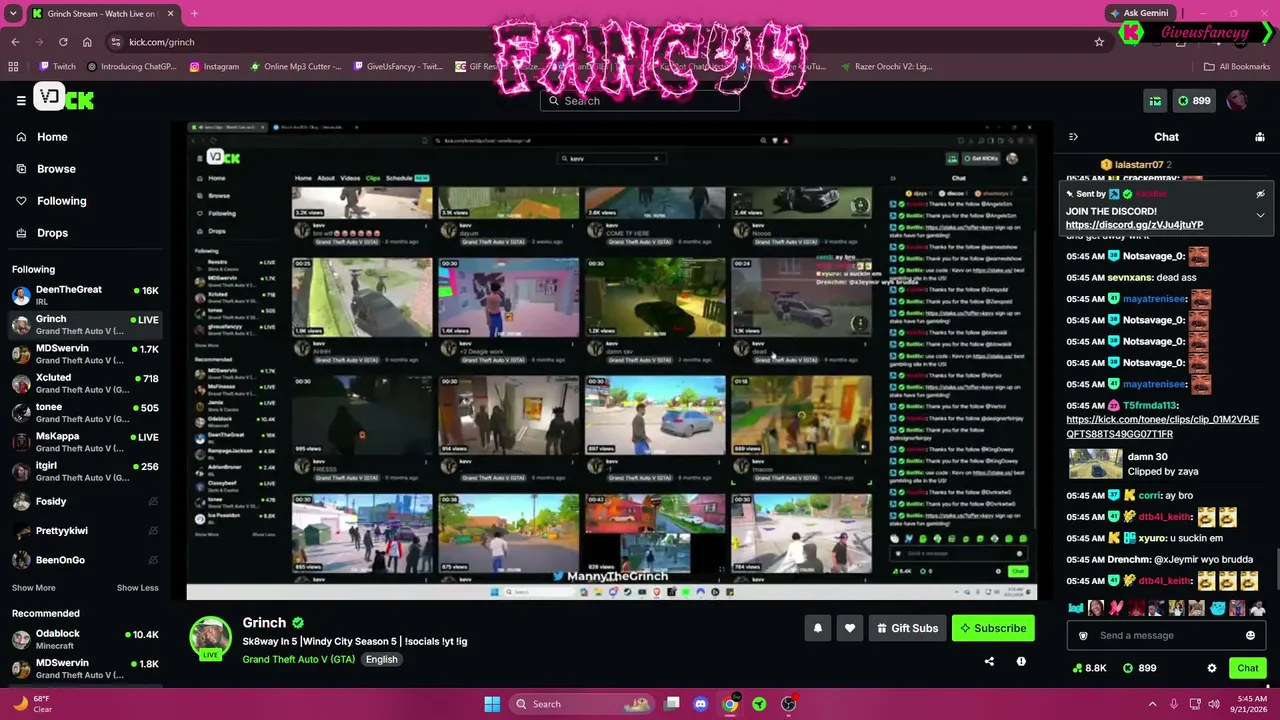
Task: Open the Kick hamburger sidebar menu
Action: [21, 100]
